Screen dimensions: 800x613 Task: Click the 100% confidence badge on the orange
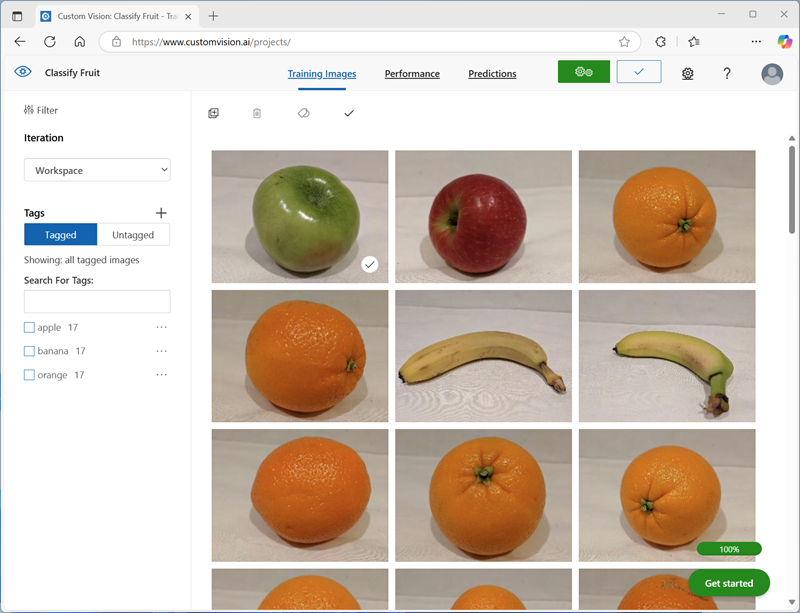pos(728,548)
